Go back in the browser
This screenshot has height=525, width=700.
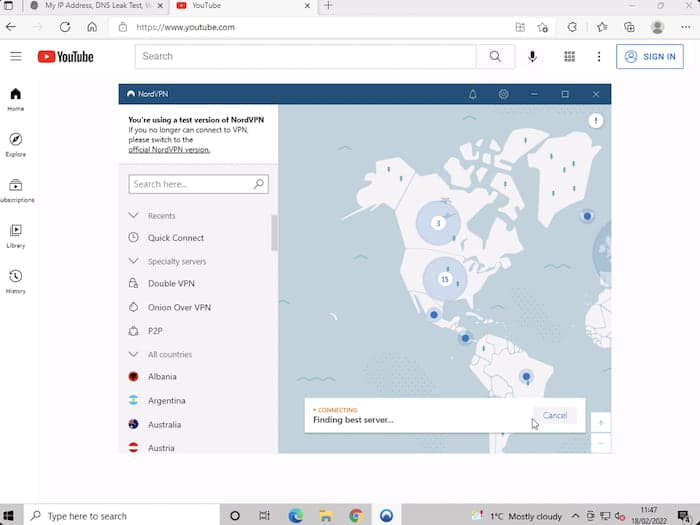click(x=11, y=27)
